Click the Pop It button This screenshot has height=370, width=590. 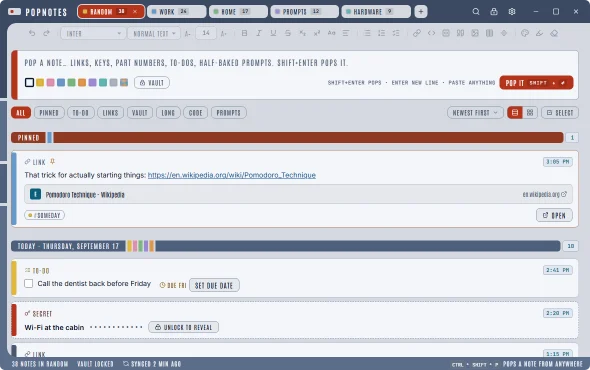536,82
